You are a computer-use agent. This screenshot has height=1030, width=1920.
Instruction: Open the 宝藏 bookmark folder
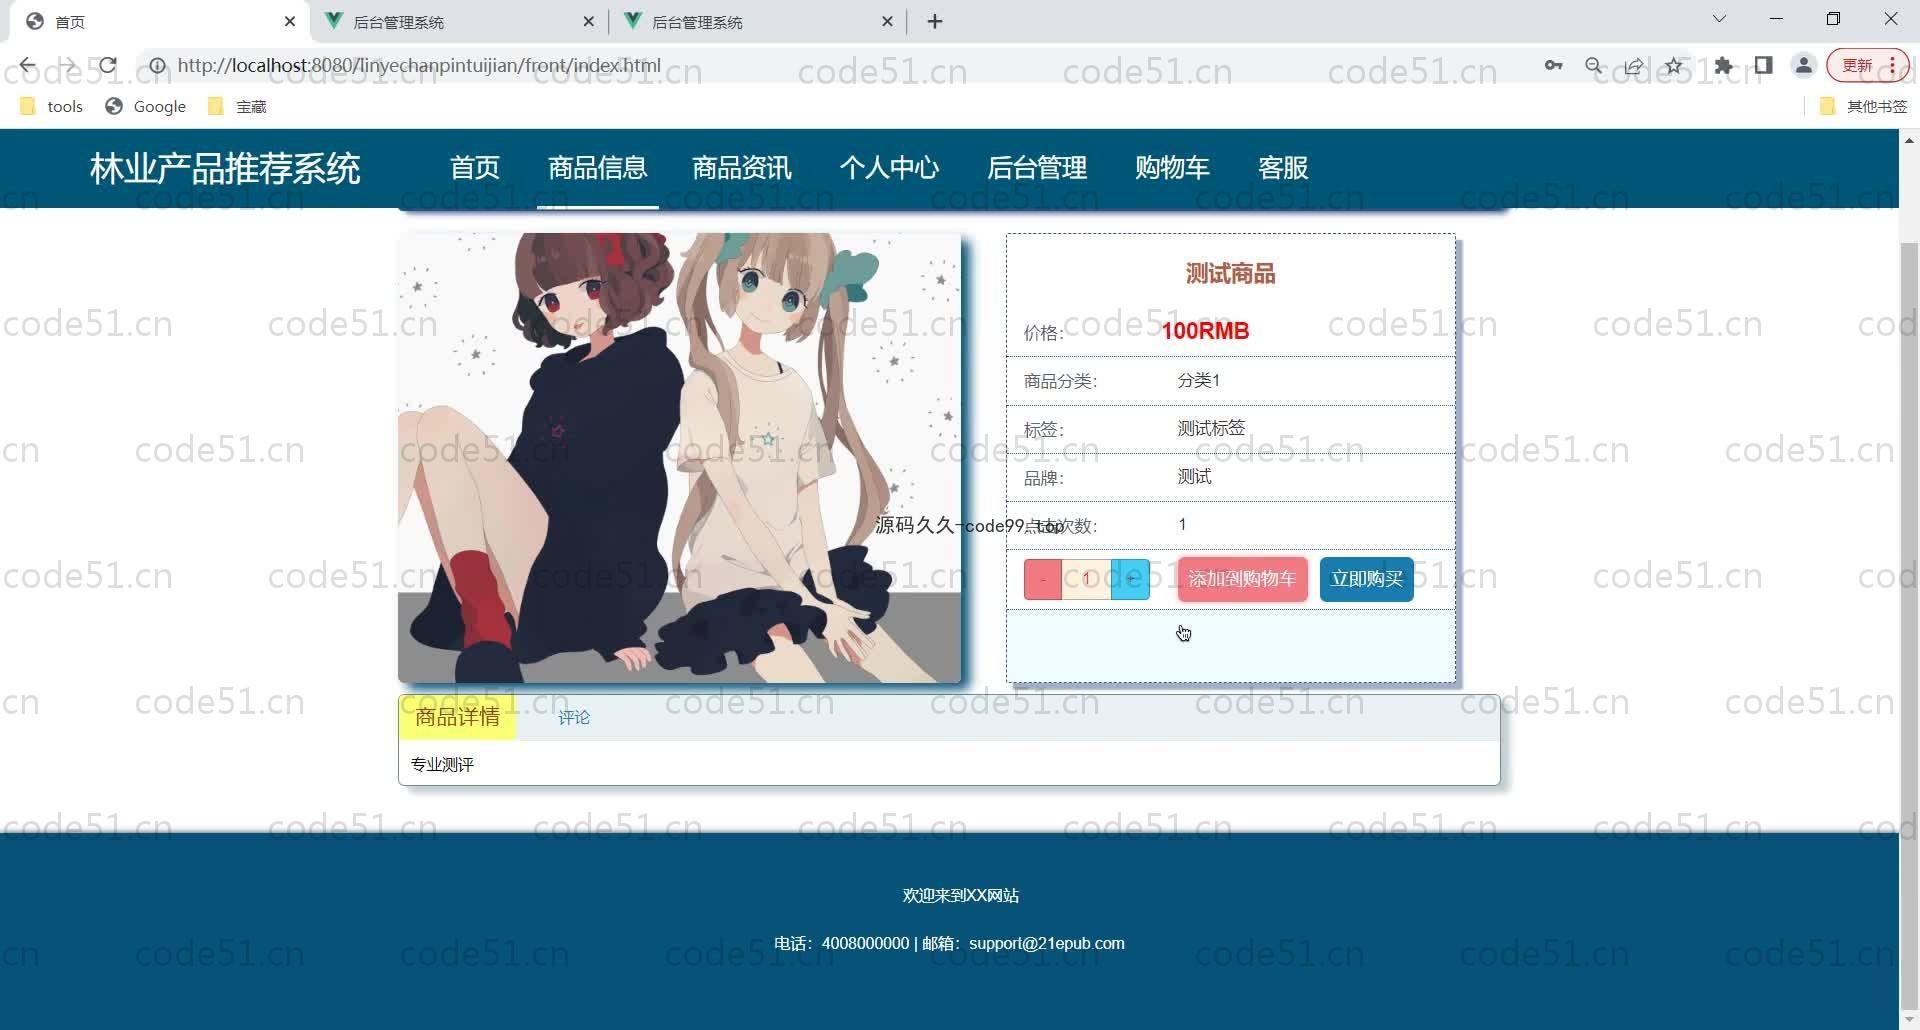point(237,106)
